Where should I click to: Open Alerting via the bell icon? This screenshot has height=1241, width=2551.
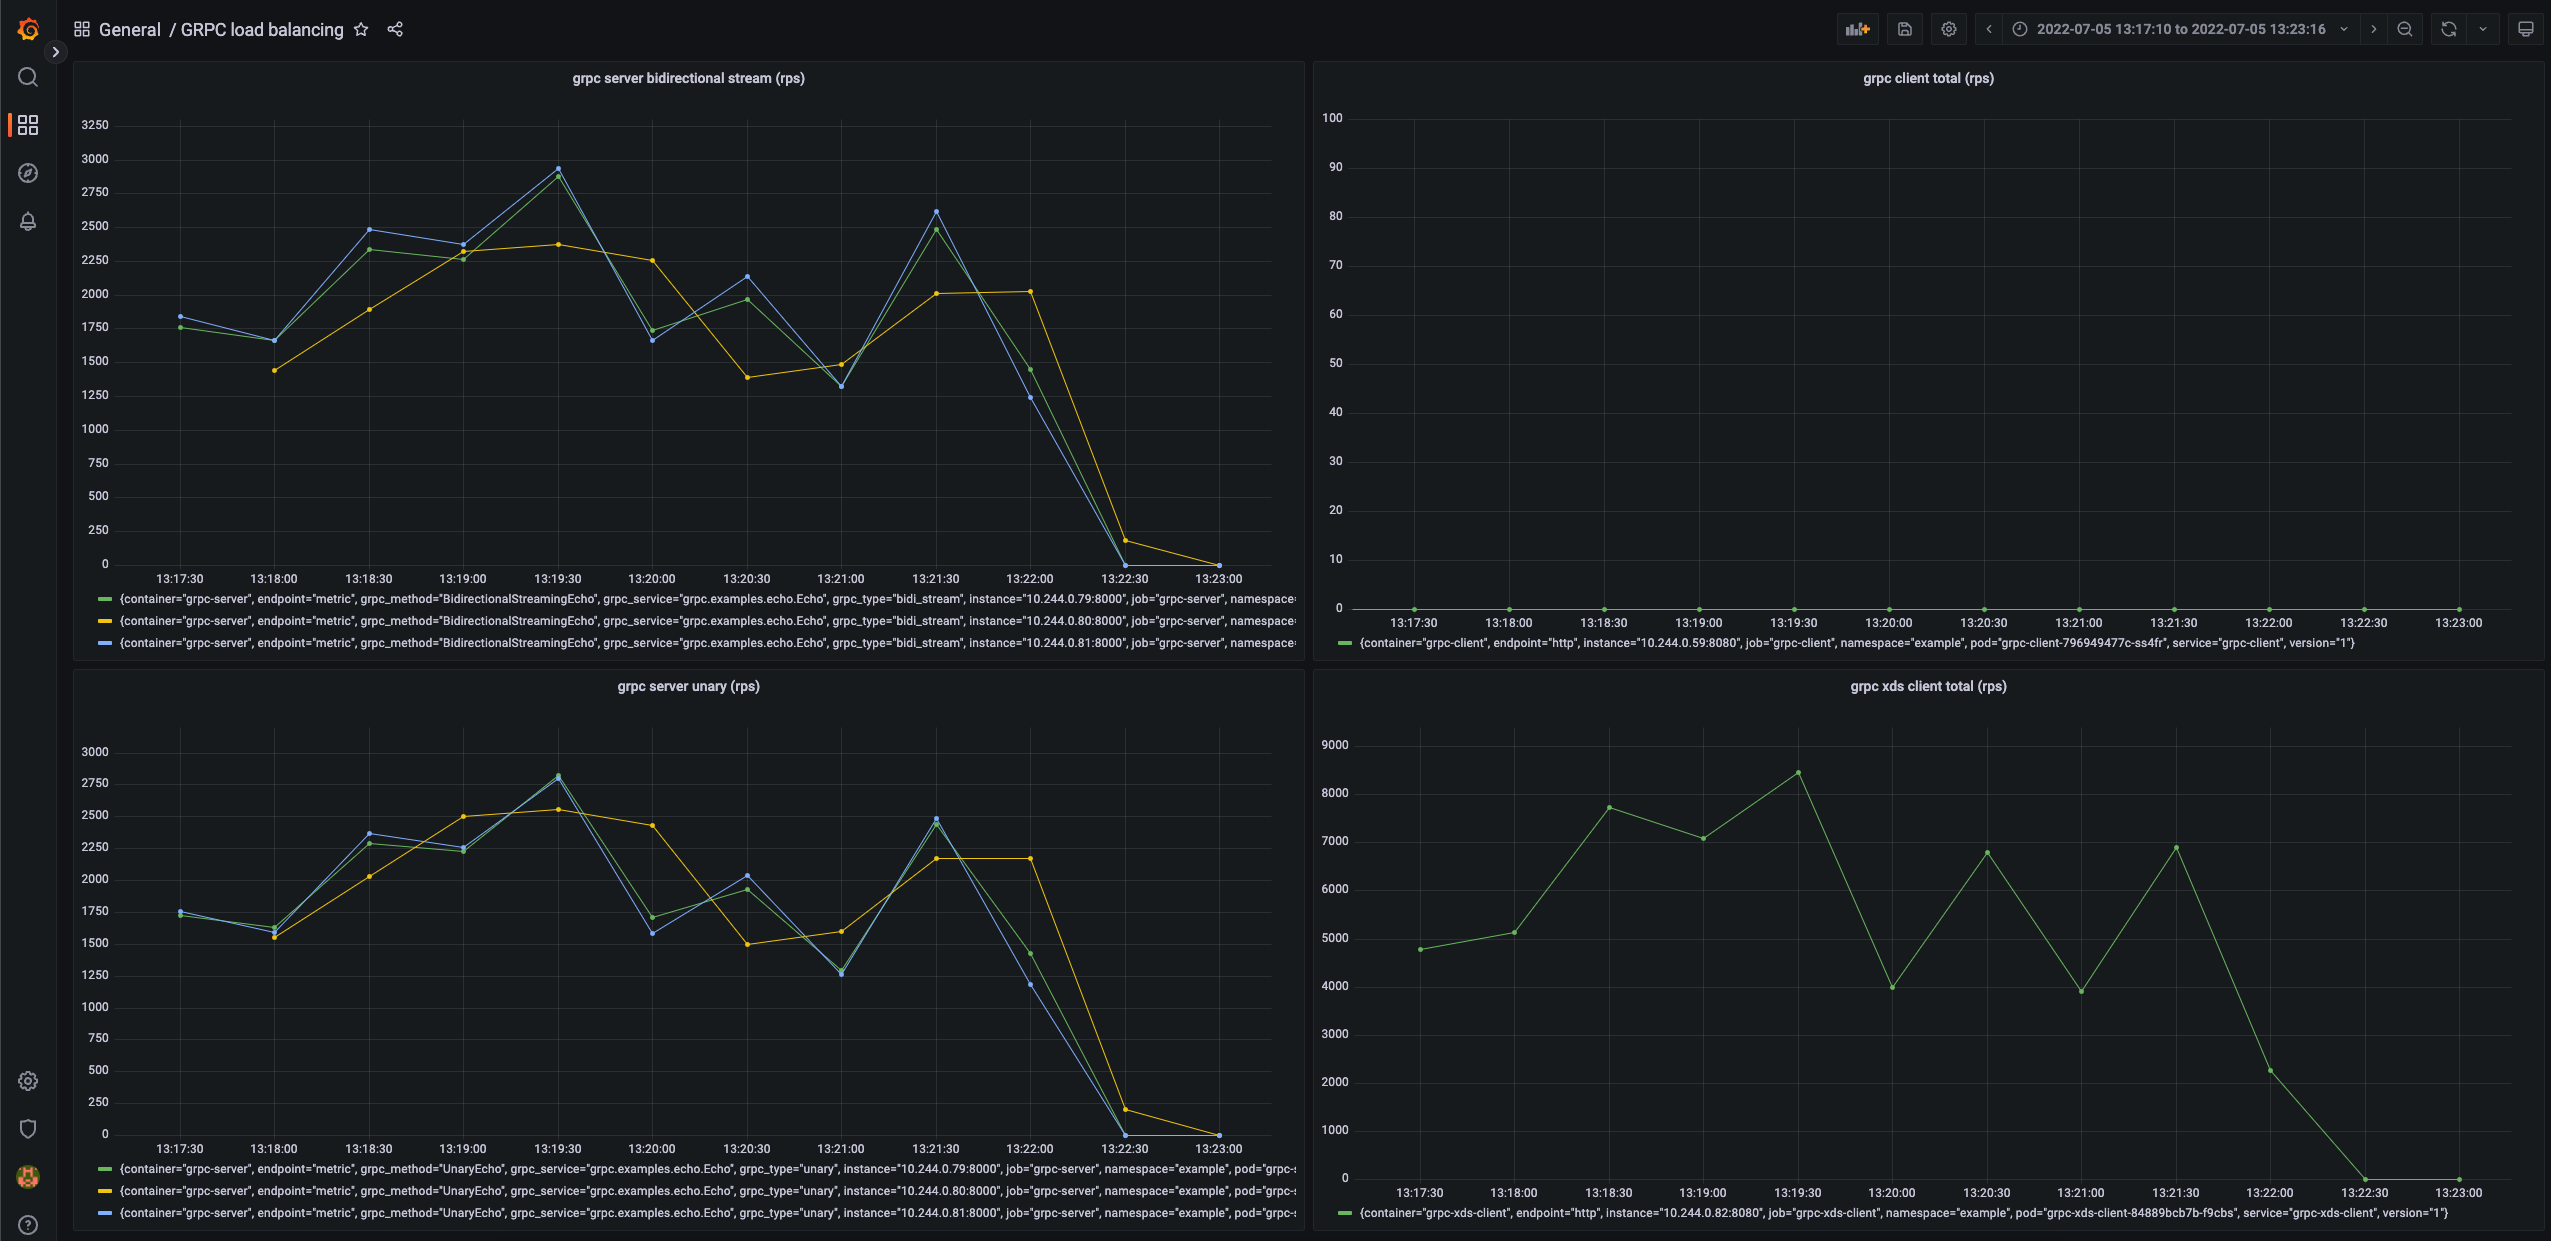[27, 221]
